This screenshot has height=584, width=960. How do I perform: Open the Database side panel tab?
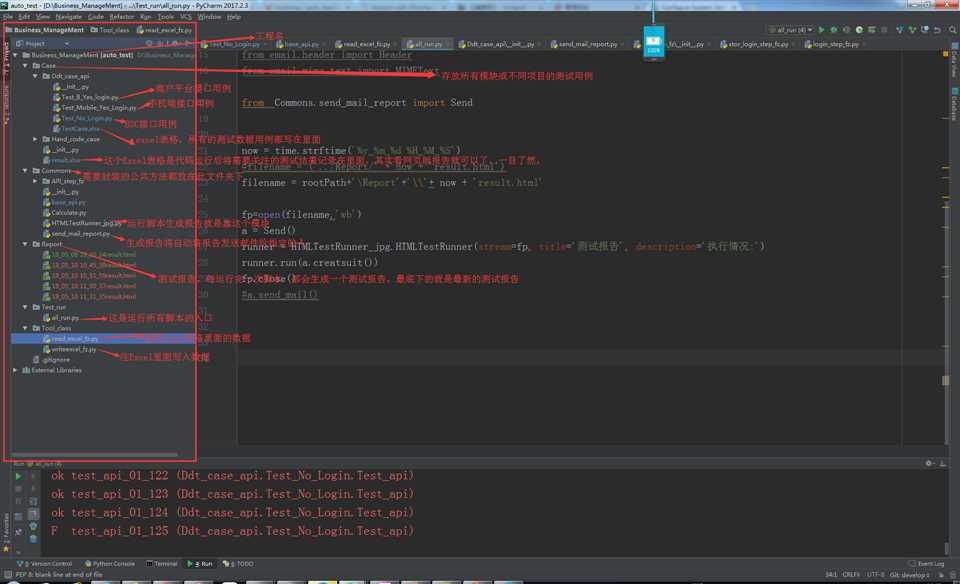(x=954, y=104)
